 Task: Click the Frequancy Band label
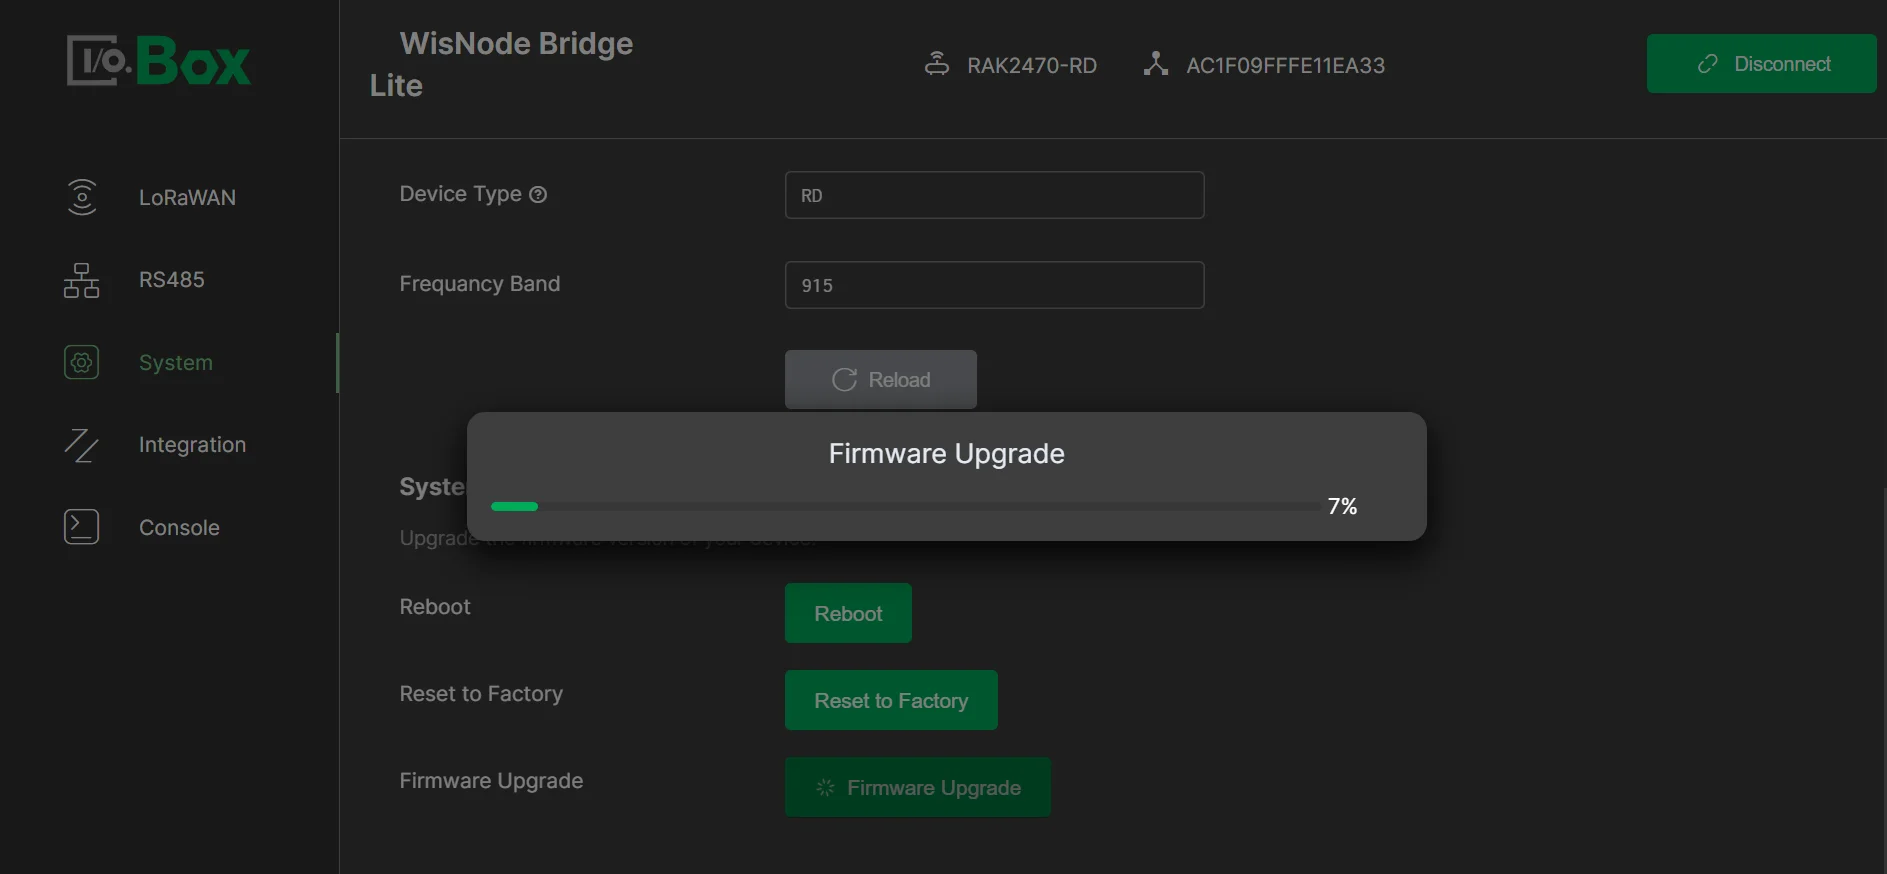point(480,284)
